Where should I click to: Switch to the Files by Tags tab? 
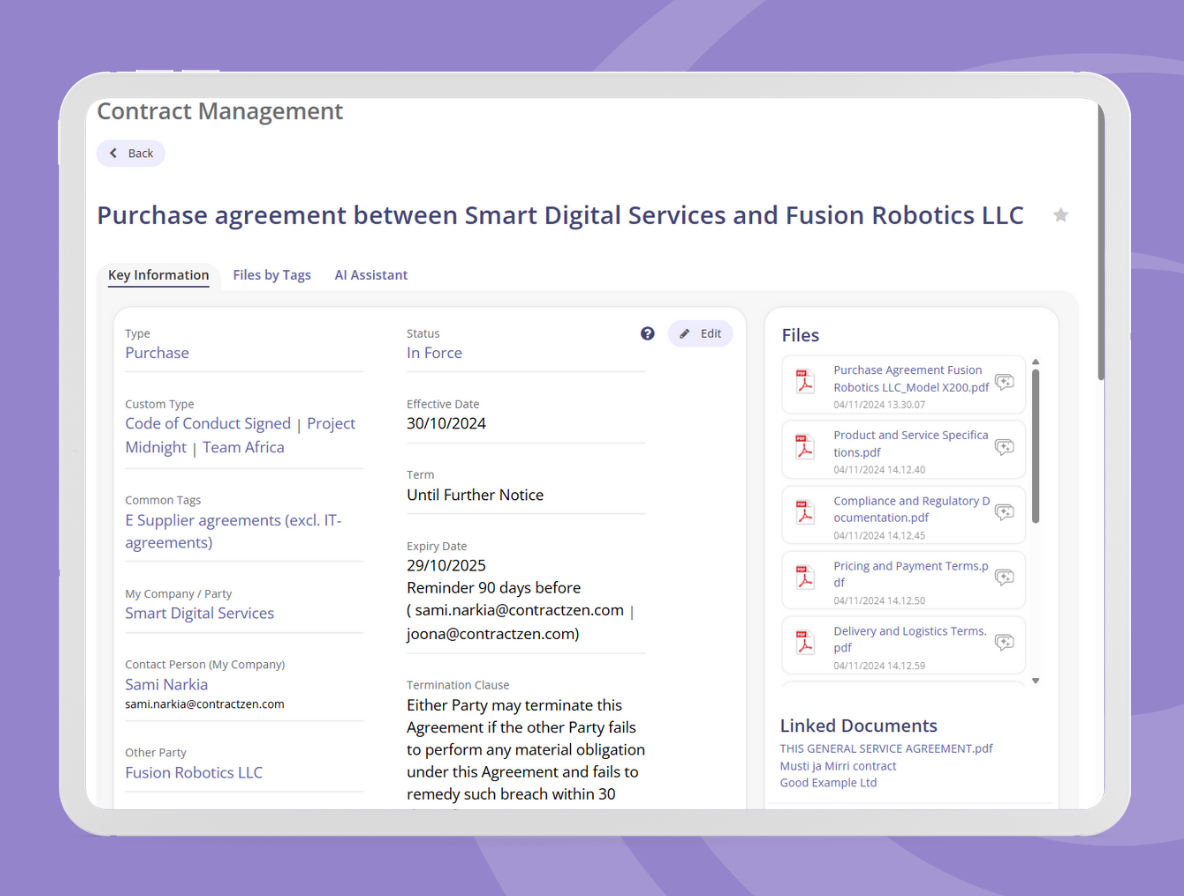tap(271, 275)
